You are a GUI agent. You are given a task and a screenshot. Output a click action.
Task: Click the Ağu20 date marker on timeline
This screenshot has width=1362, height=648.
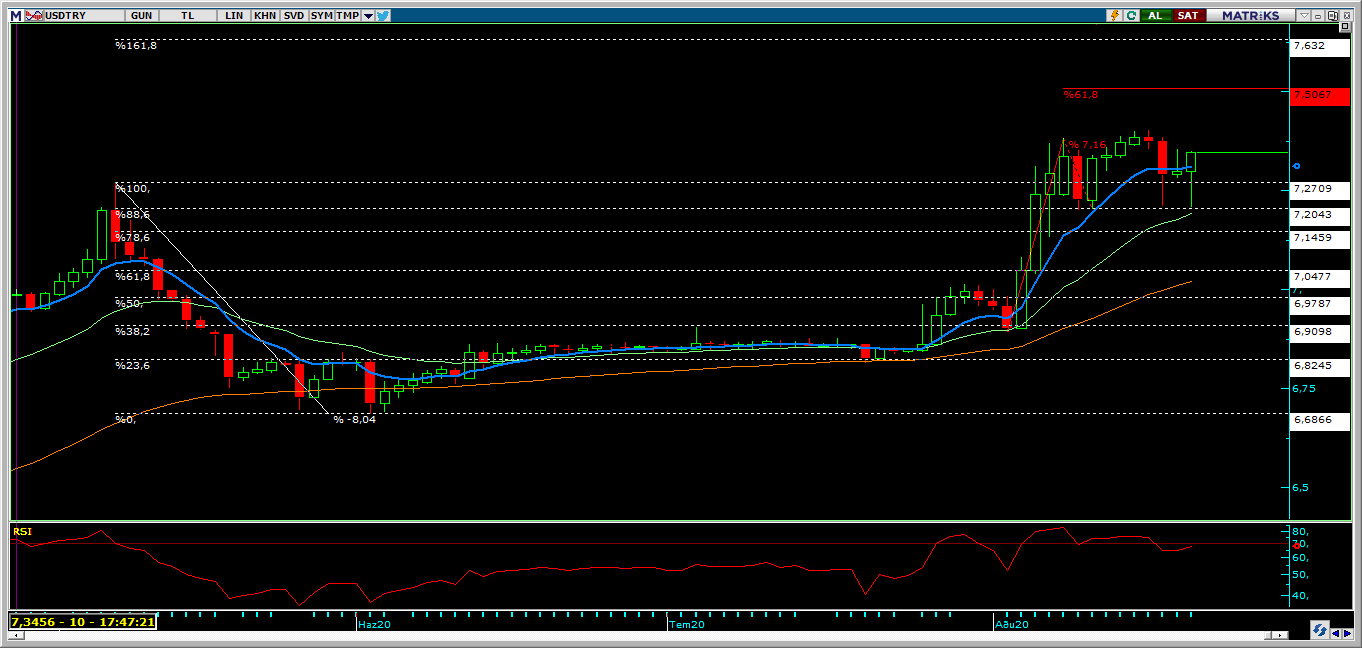[1012, 624]
